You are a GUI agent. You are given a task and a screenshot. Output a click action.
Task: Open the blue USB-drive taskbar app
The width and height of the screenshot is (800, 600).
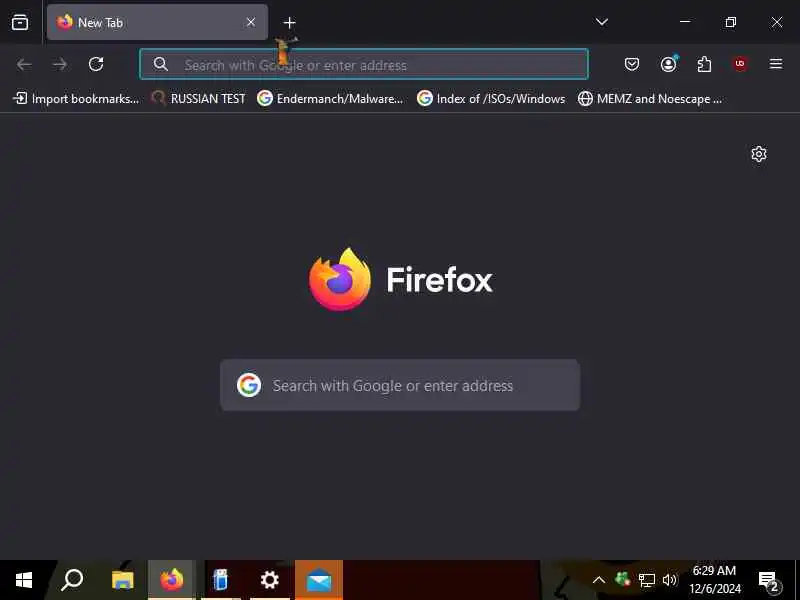tap(220, 580)
